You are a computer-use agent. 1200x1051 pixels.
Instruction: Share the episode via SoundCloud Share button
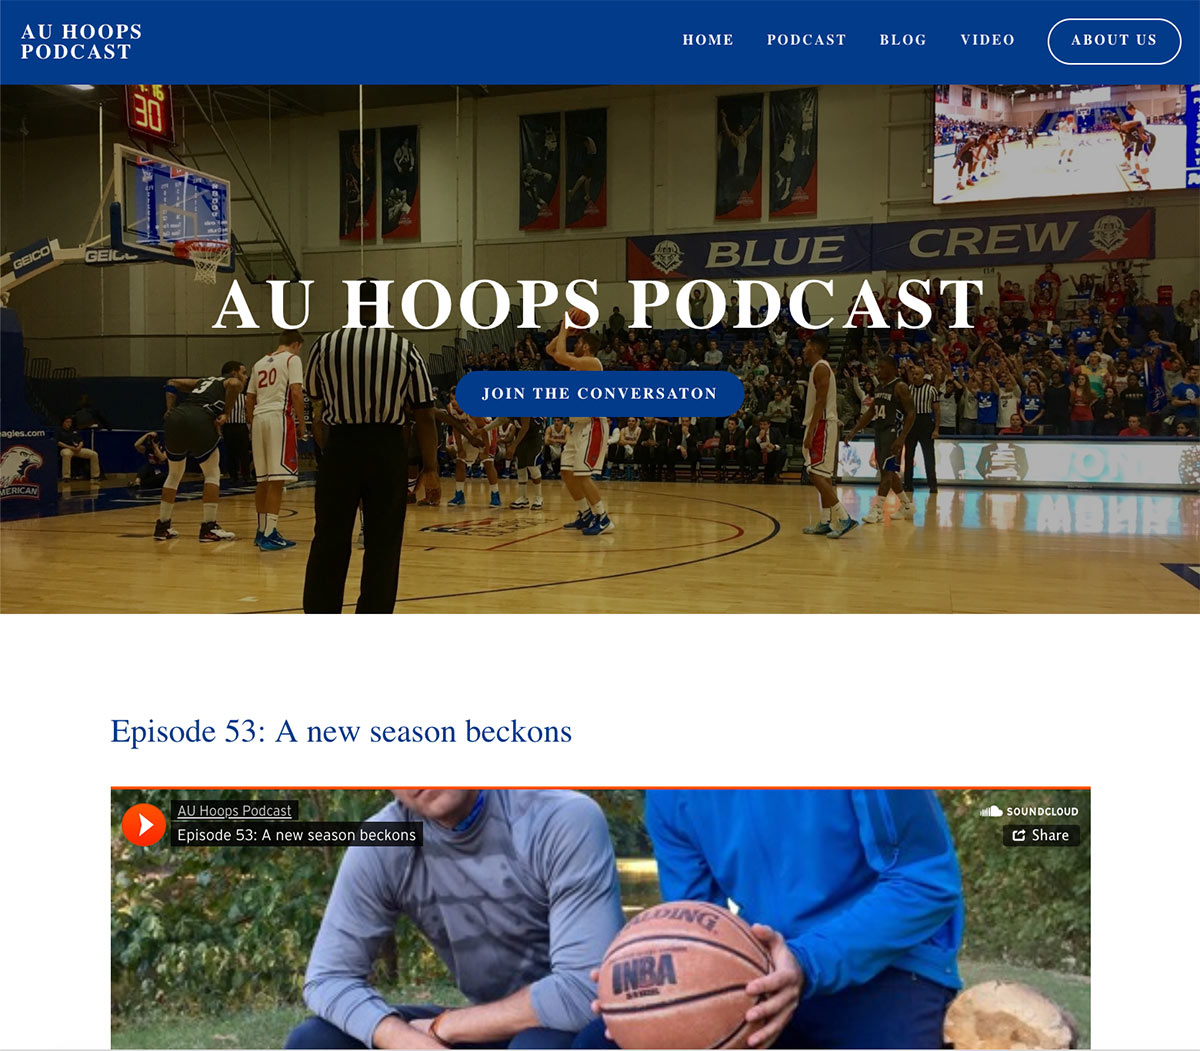coord(1041,835)
